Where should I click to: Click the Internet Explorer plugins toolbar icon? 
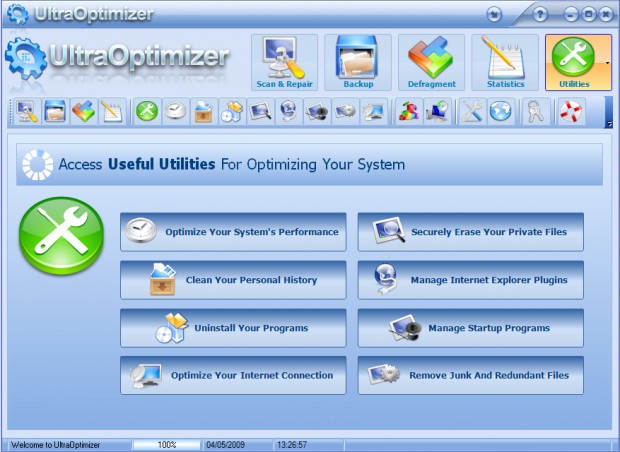coord(288,111)
